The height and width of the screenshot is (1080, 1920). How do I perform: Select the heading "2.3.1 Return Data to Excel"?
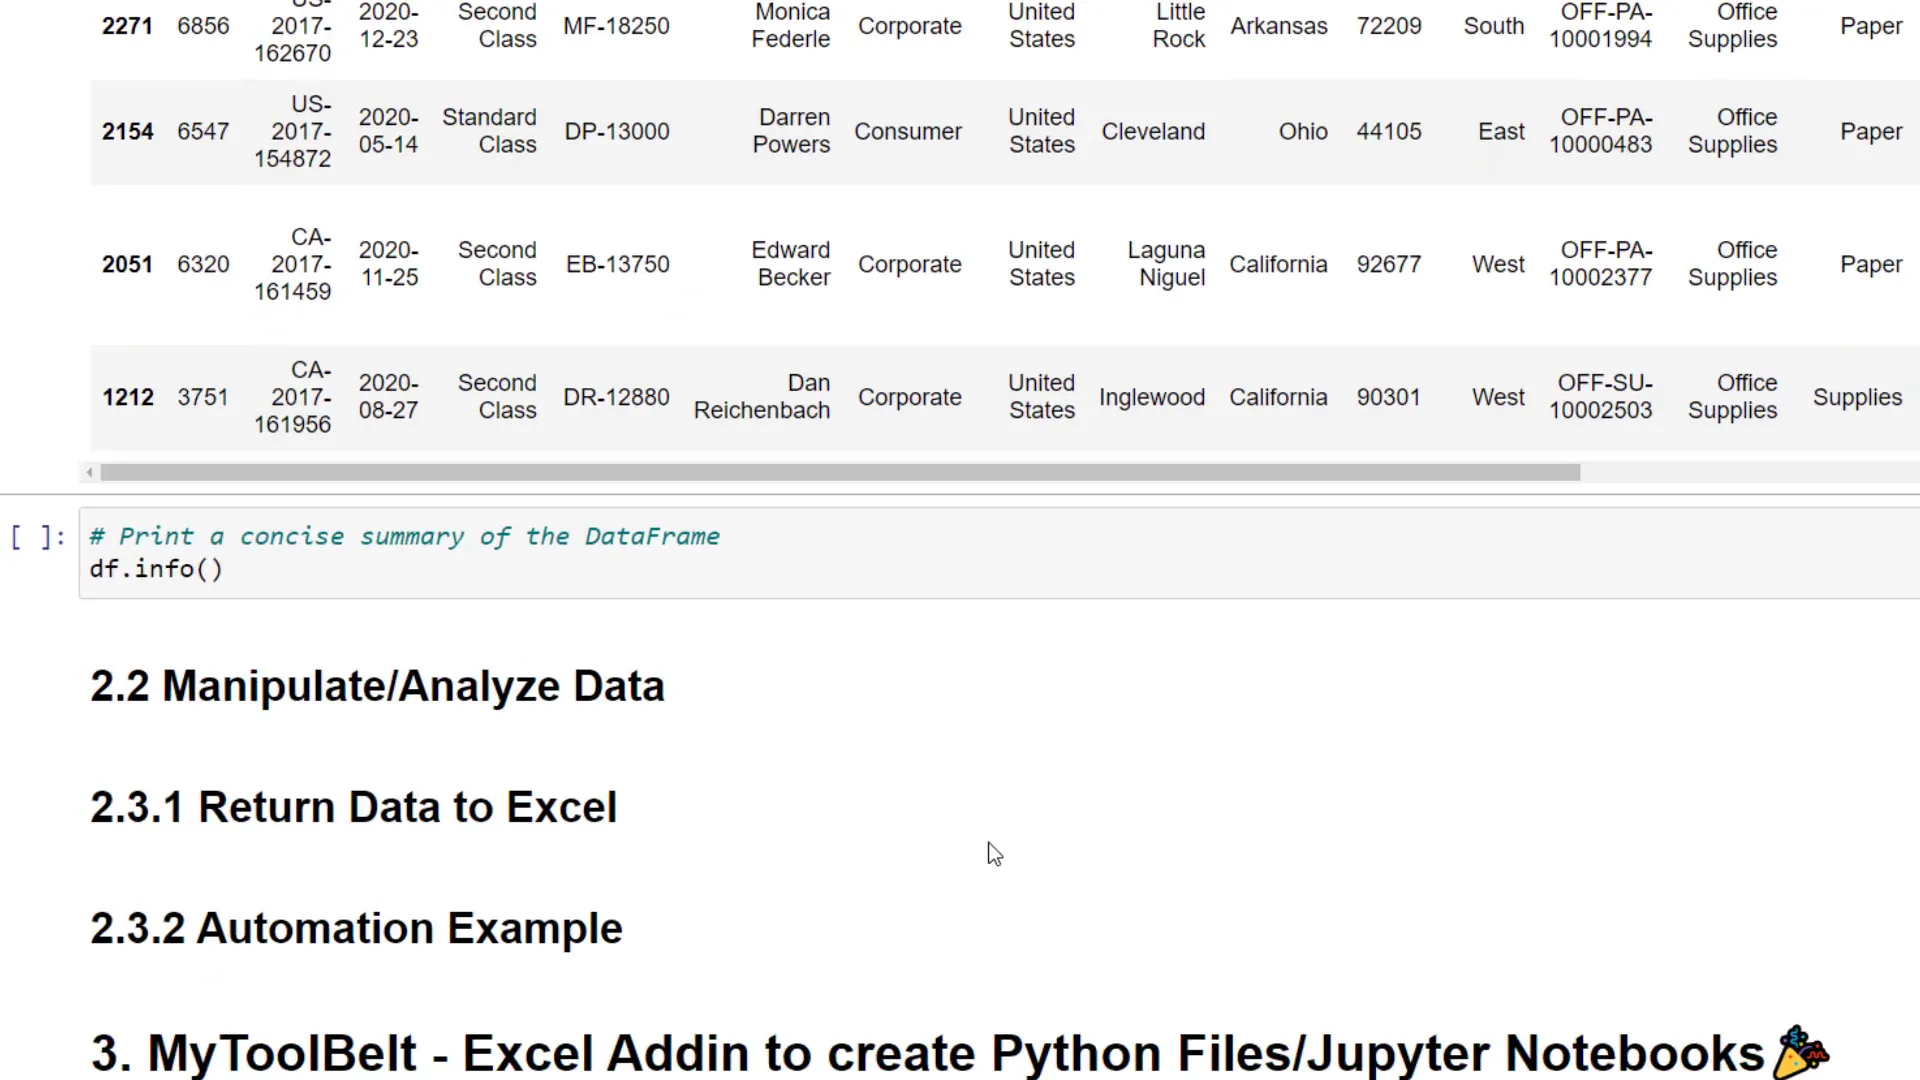click(353, 807)
